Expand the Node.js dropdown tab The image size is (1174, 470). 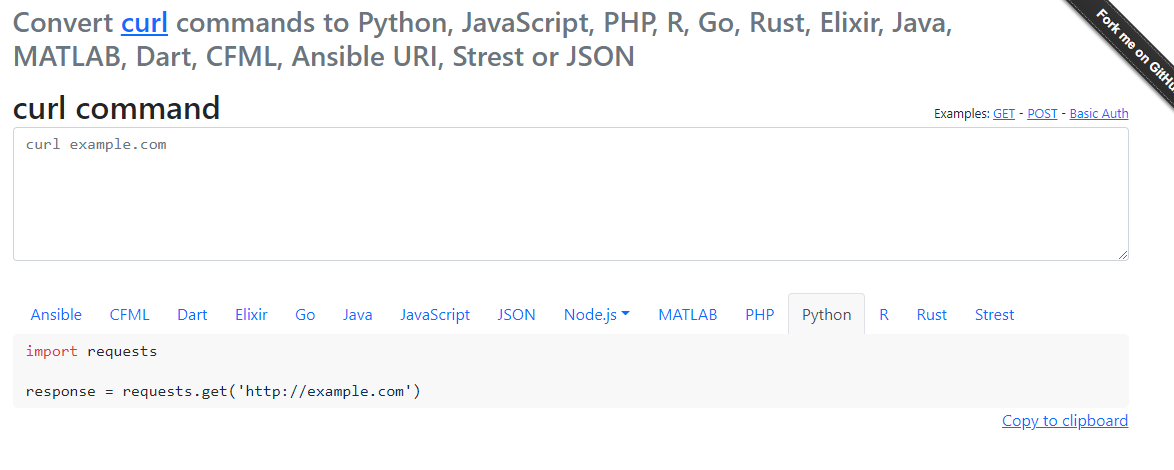coord(596,314)
